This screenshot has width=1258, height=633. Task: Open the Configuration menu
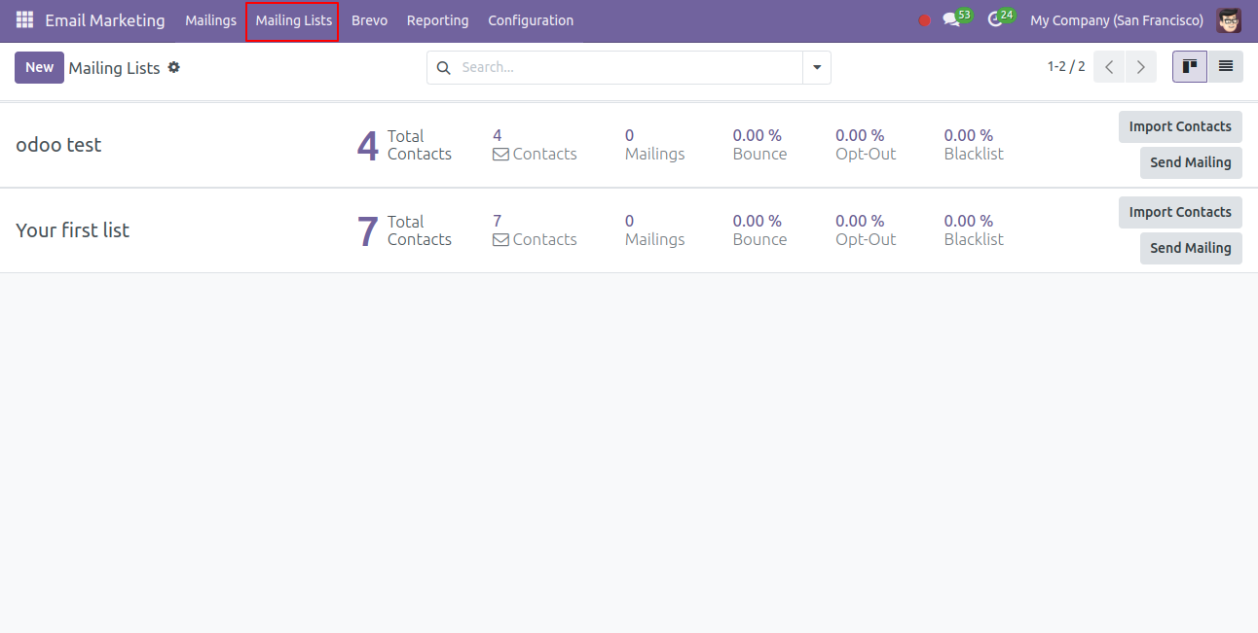[530, 20]
